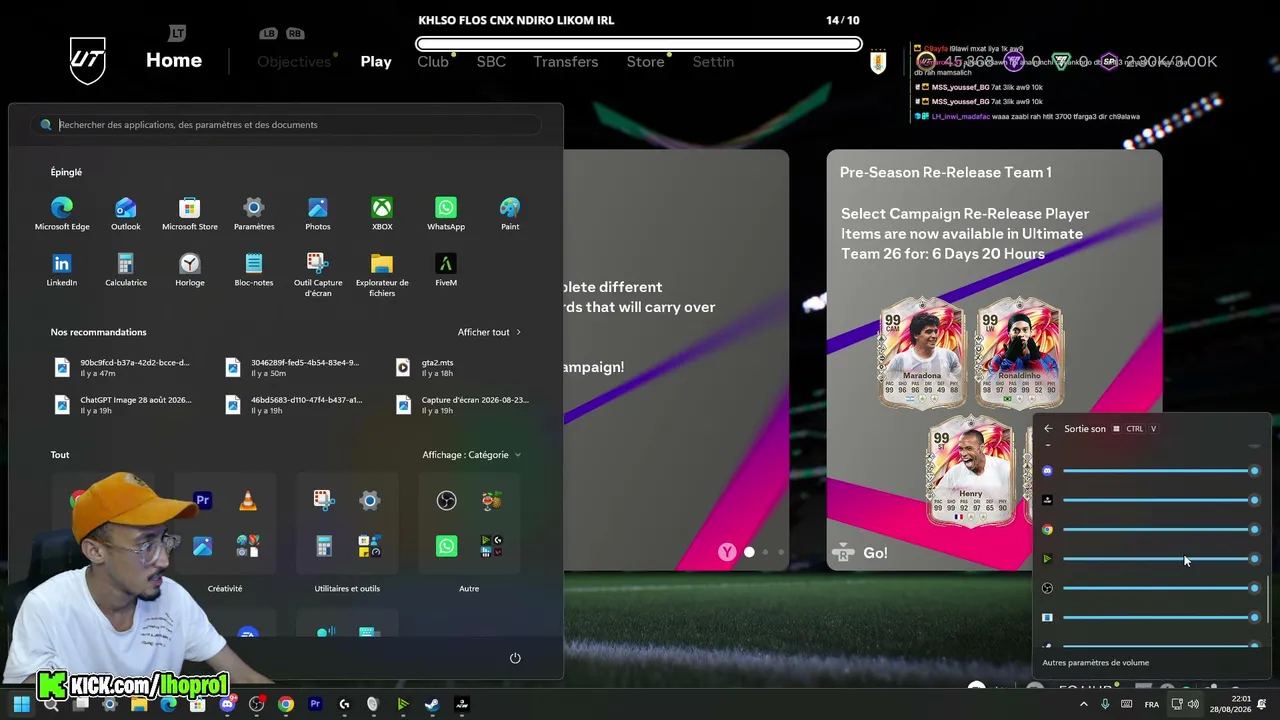Expand Affichage : Catégorie view dropdown
The height and width of the screenshot is (720, 1280).
(x=472, y=455)
